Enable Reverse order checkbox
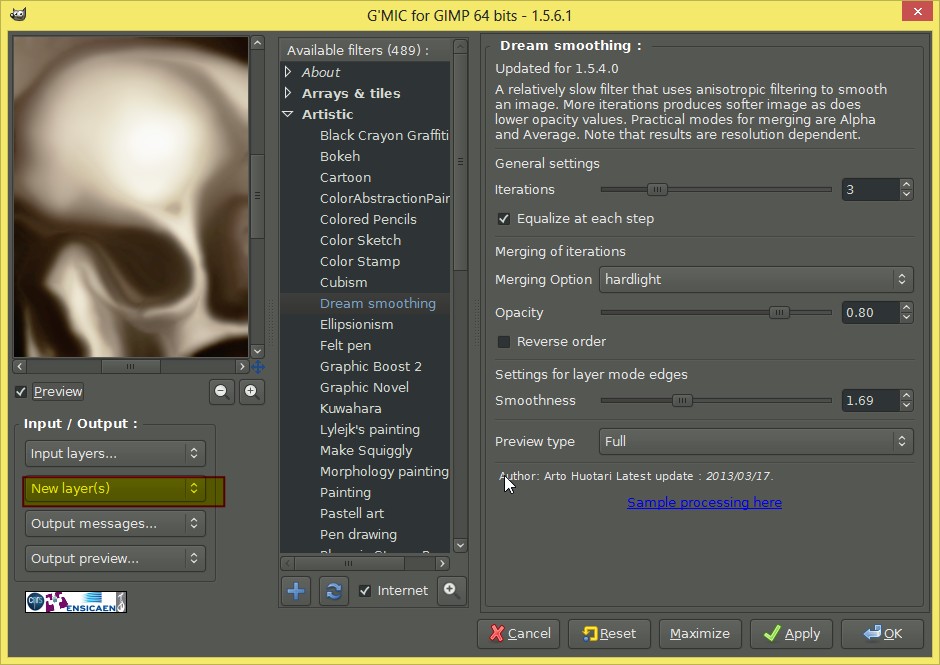This screenshot has width=940, height=665. [504, 342]
